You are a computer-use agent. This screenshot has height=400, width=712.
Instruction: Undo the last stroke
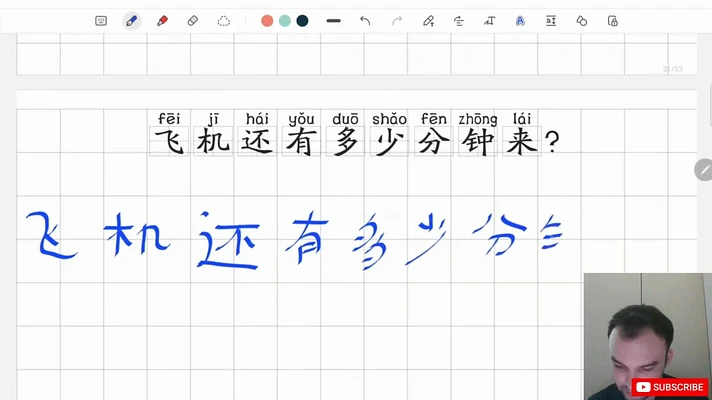365,21
